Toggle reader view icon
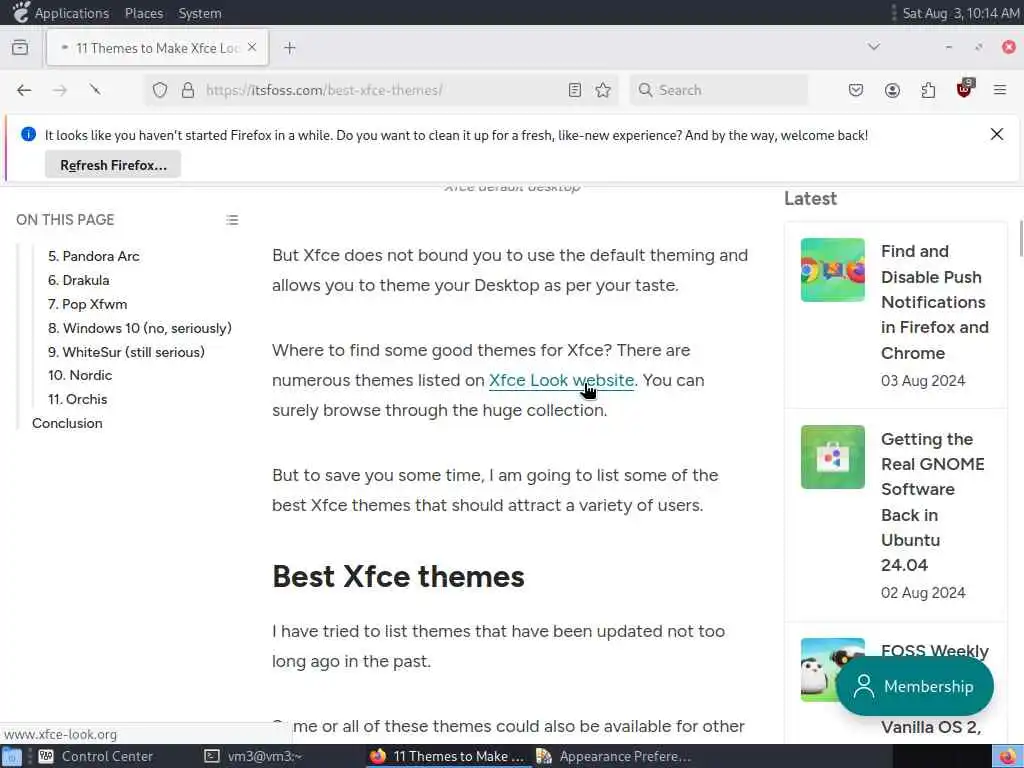Viewport: 1024px width, 768px height. click(575, 90)
